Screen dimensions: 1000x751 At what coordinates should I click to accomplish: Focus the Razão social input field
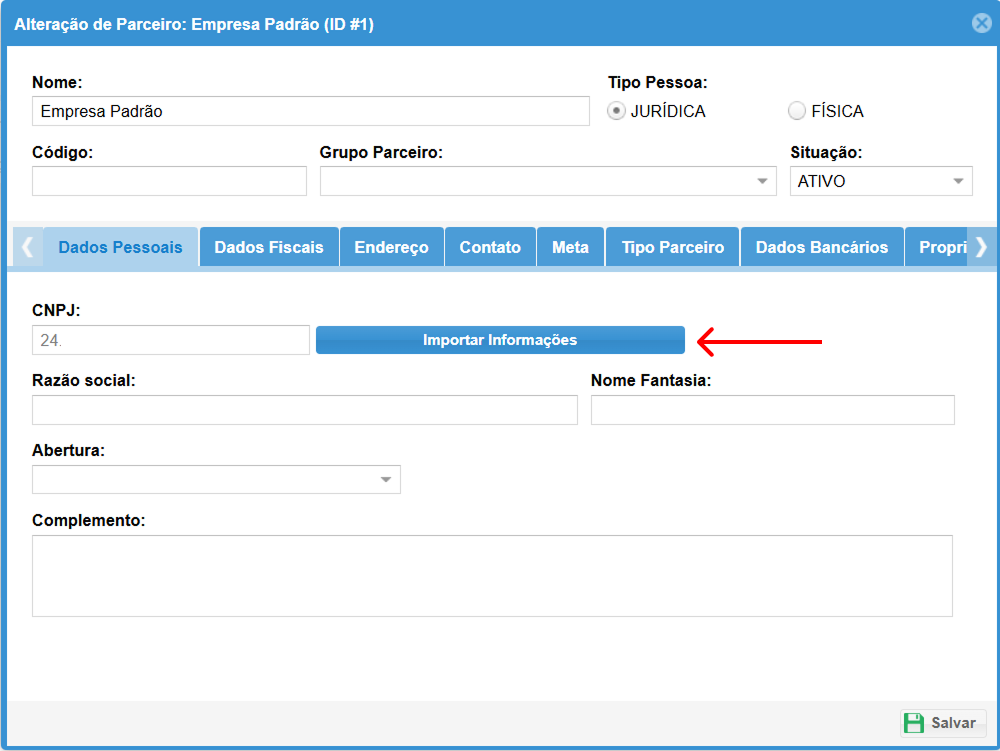pos(304,410)
